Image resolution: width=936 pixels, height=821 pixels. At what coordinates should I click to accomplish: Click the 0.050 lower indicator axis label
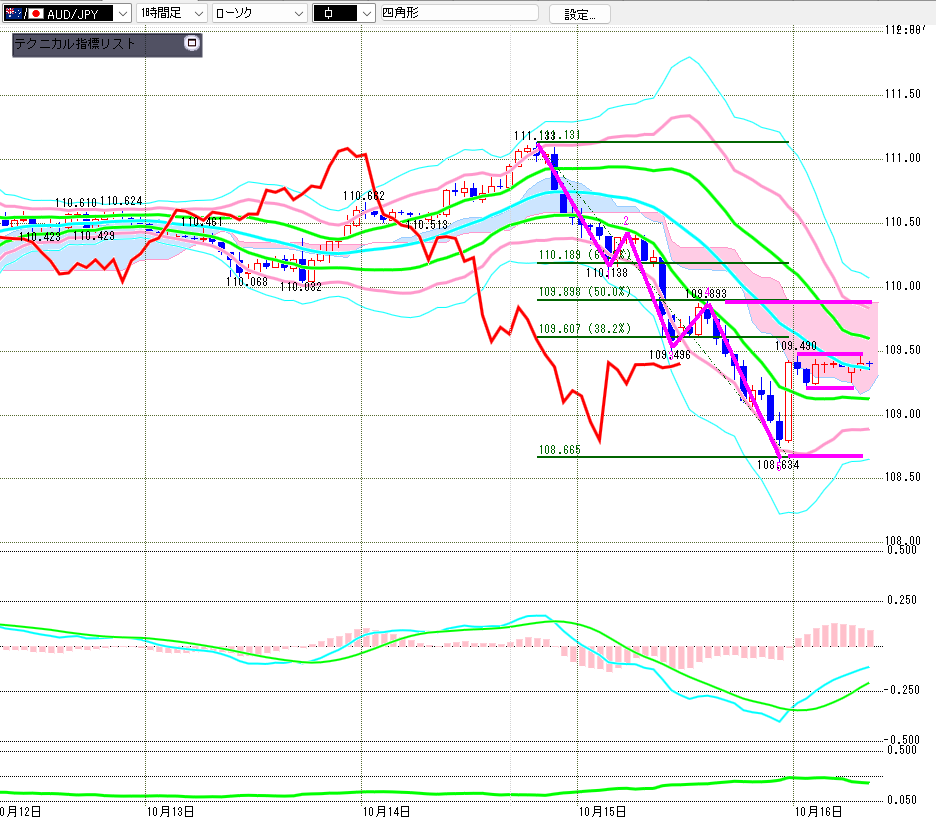(902, 800)
